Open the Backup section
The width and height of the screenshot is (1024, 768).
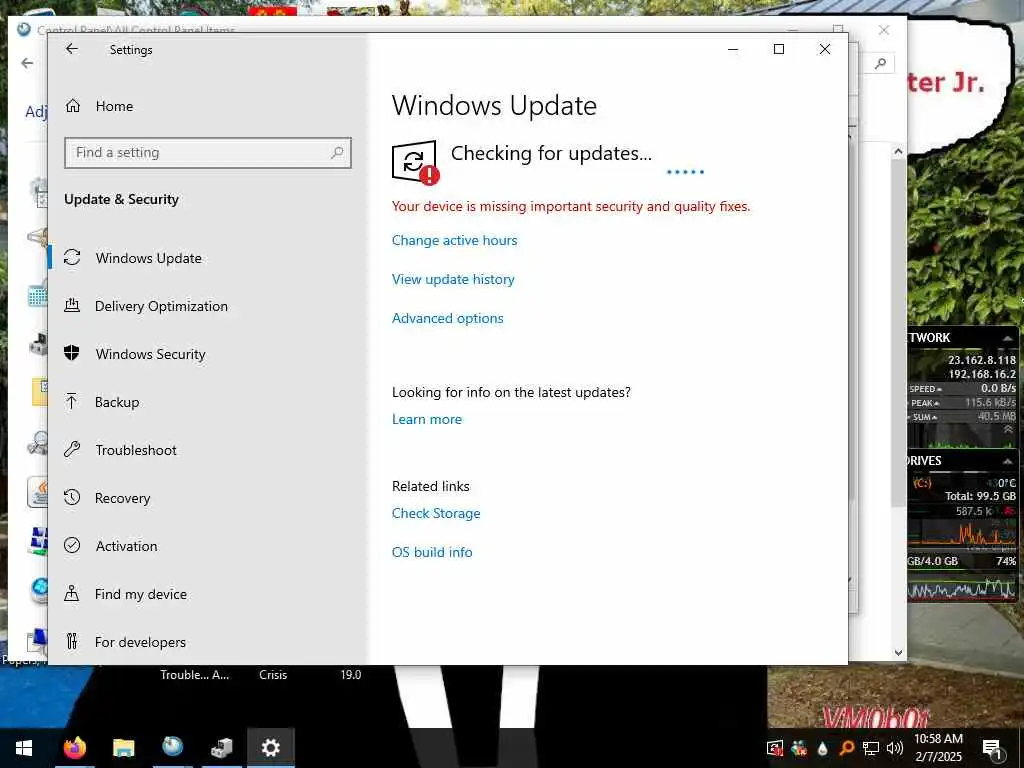tap(116, 402)
